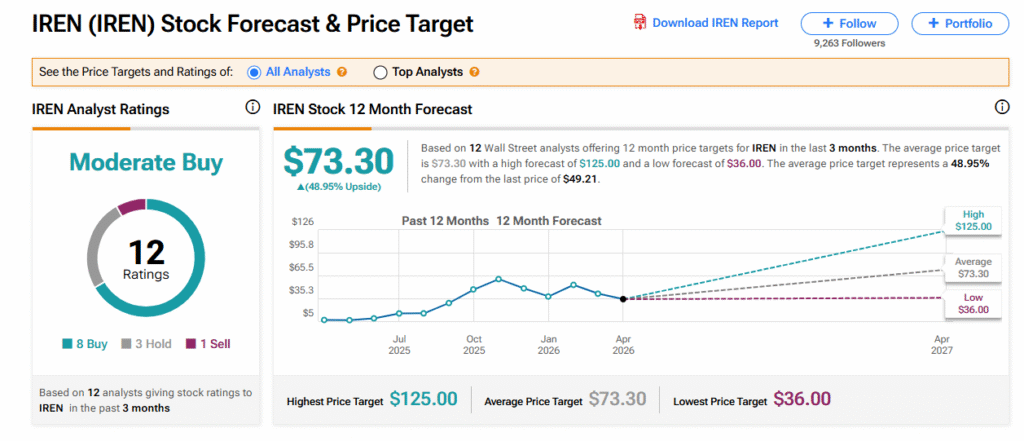Click info icon at right of 12 Month Forecast

tap(1002, 108)
